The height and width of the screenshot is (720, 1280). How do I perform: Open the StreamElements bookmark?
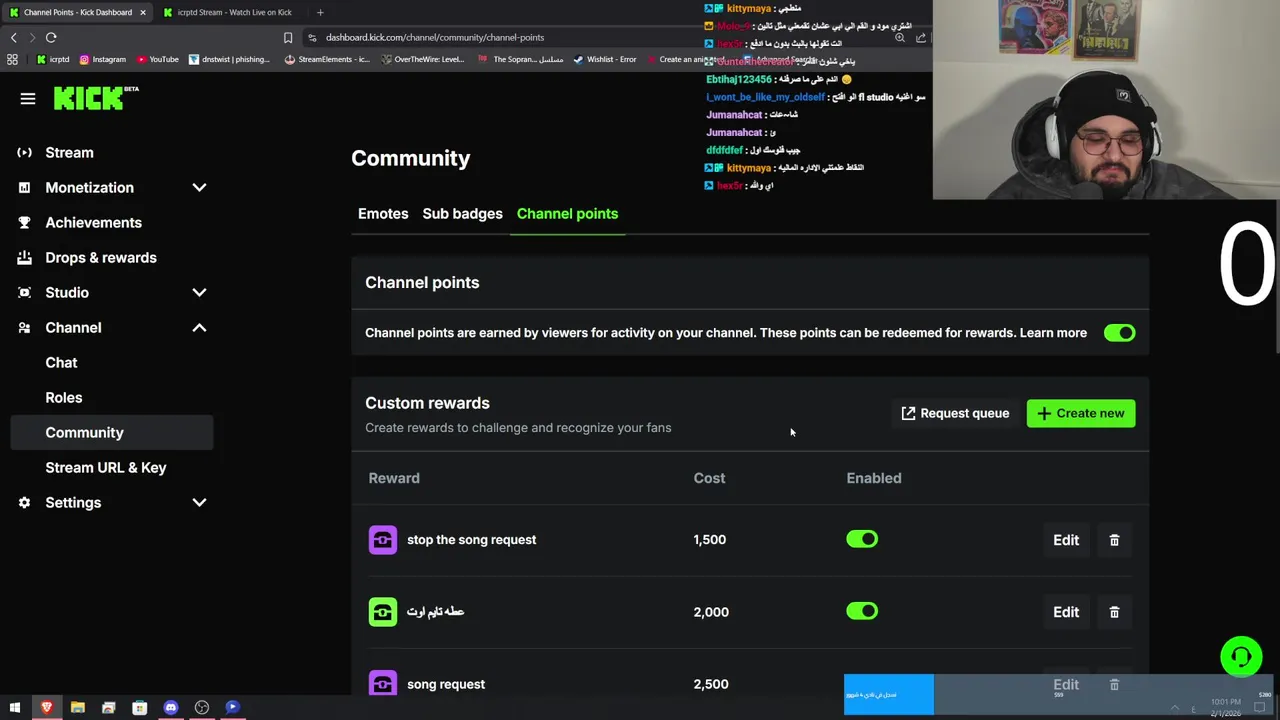[x=327, y=59]
